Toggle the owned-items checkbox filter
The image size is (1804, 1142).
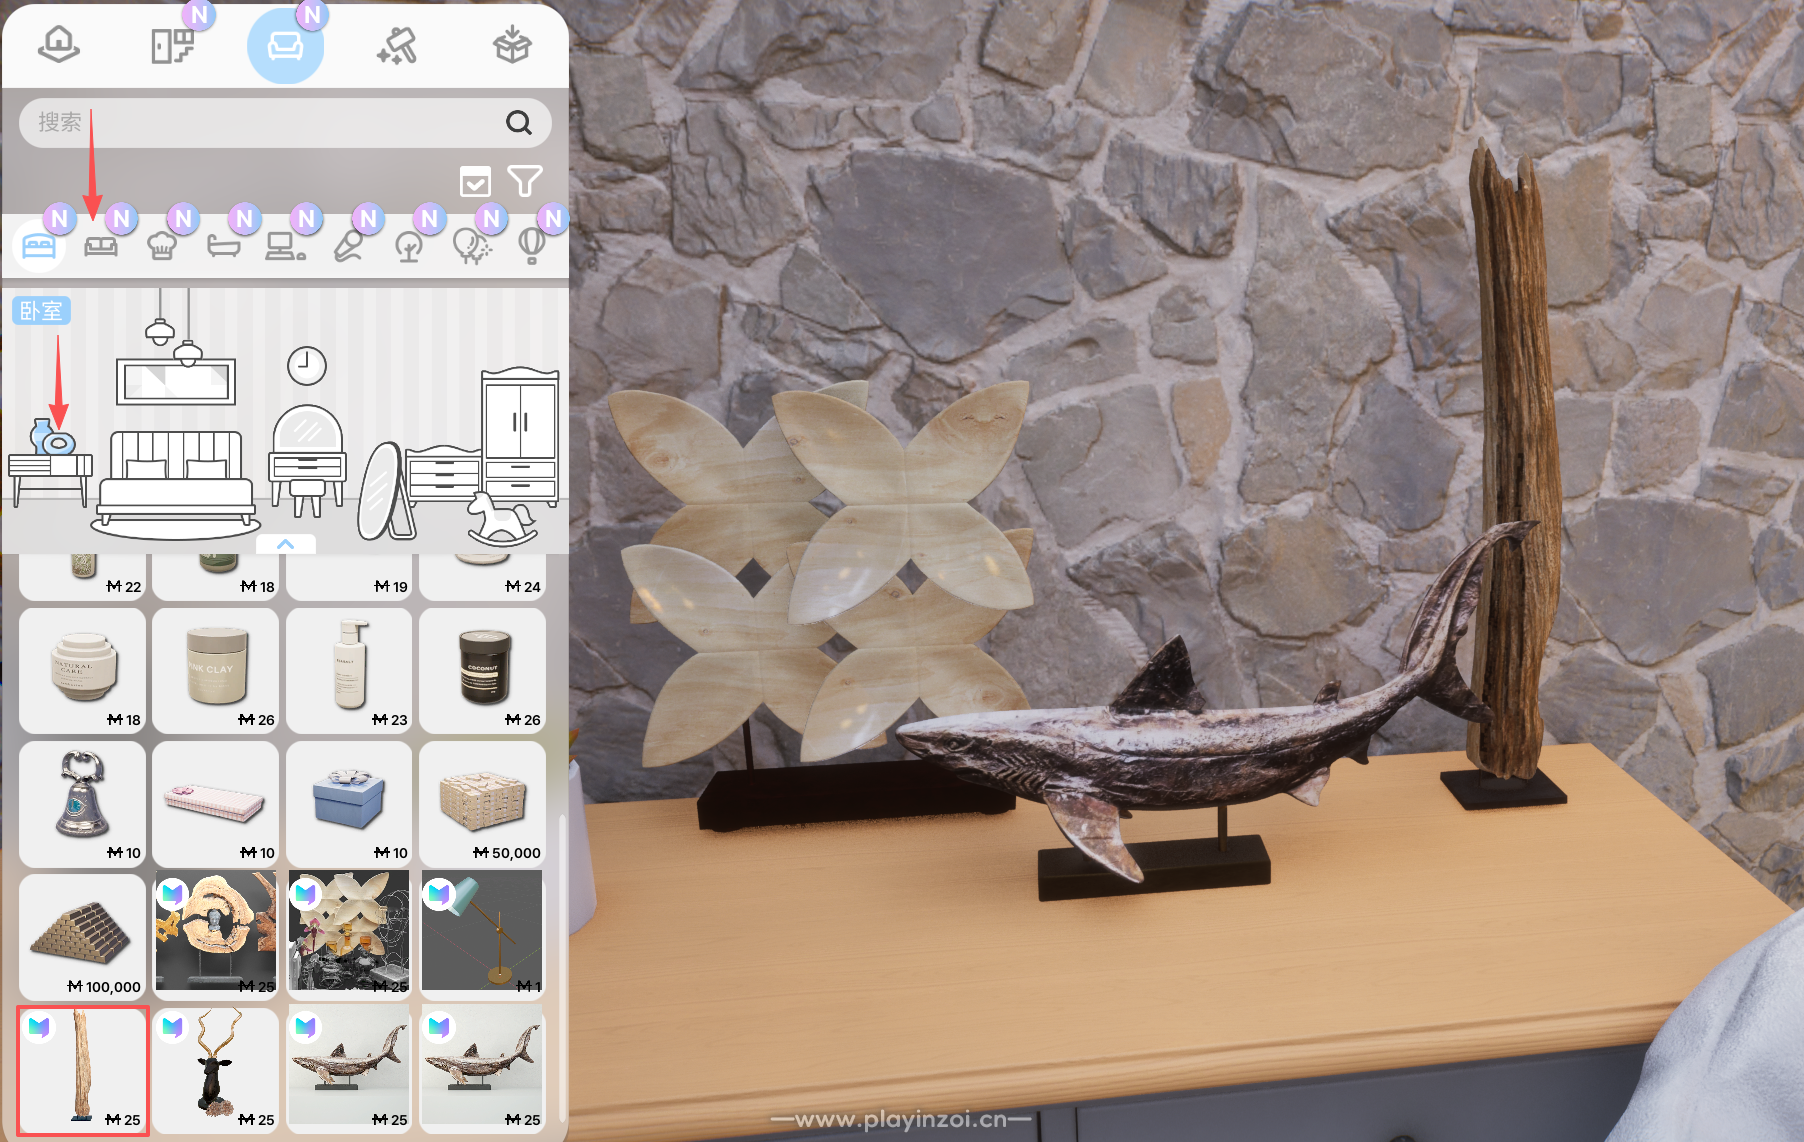coord(475,182)
